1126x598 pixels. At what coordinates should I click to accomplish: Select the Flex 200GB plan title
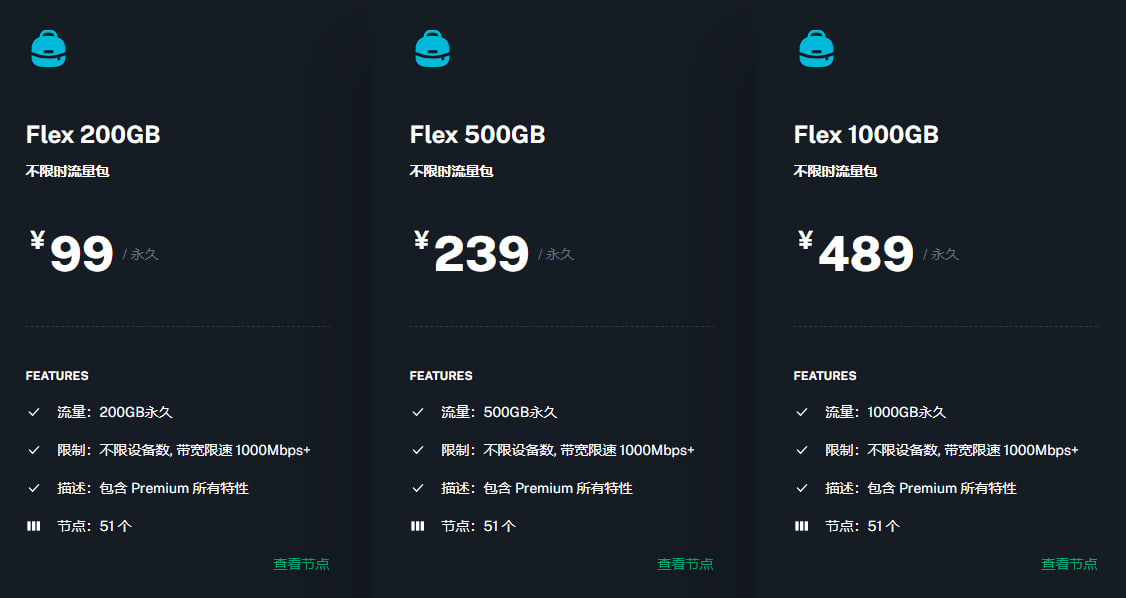[x=93, y=134]
